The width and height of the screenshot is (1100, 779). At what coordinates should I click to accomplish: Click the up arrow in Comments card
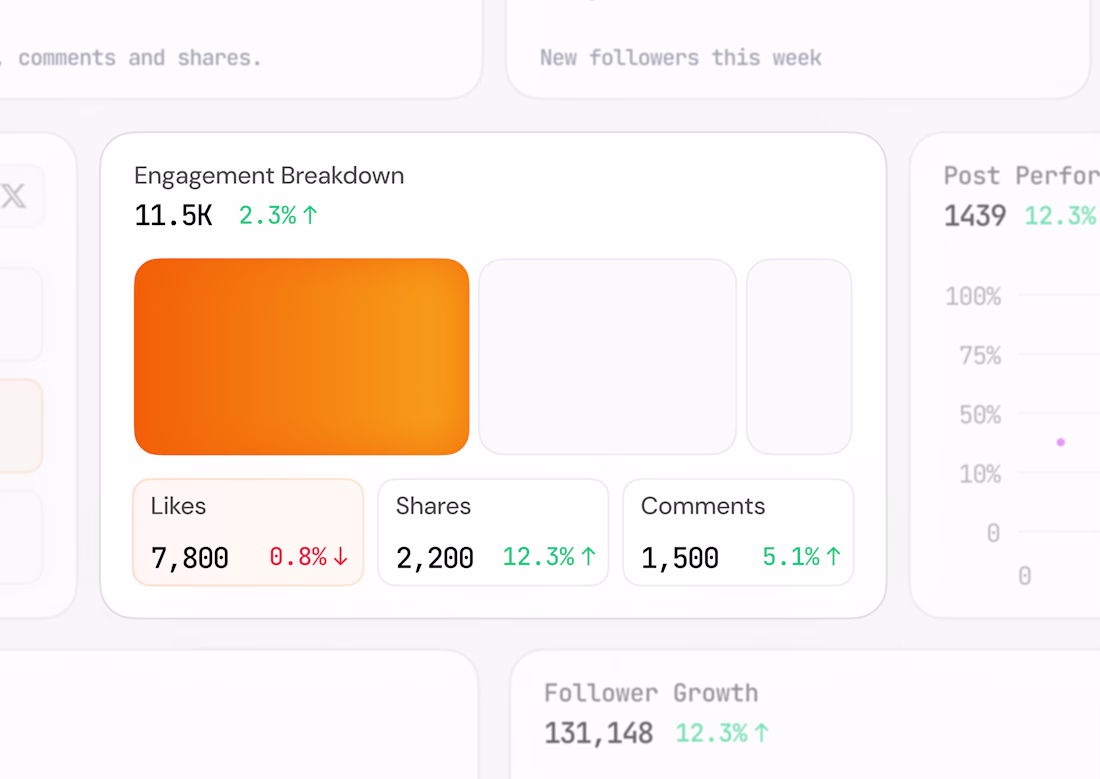click(833, 557)
